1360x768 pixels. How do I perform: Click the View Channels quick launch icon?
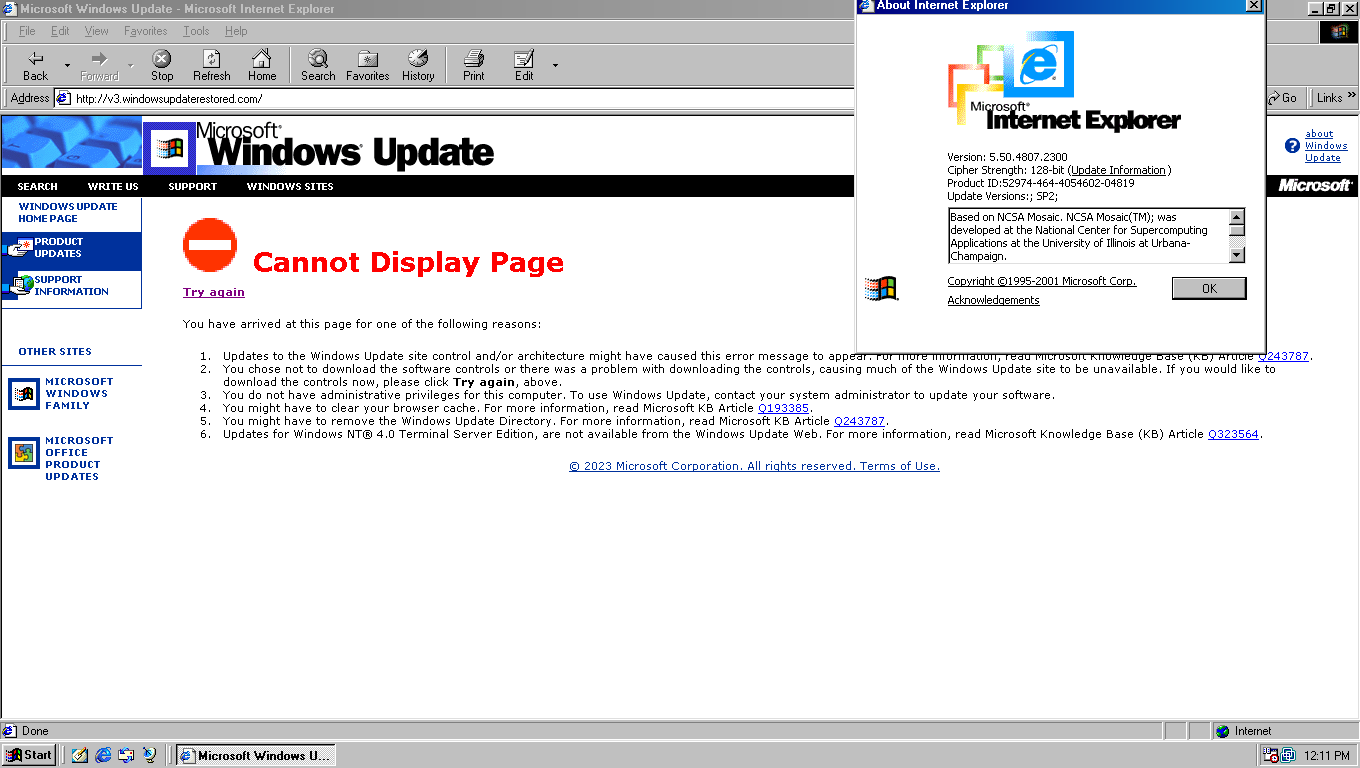pos(149,755)
